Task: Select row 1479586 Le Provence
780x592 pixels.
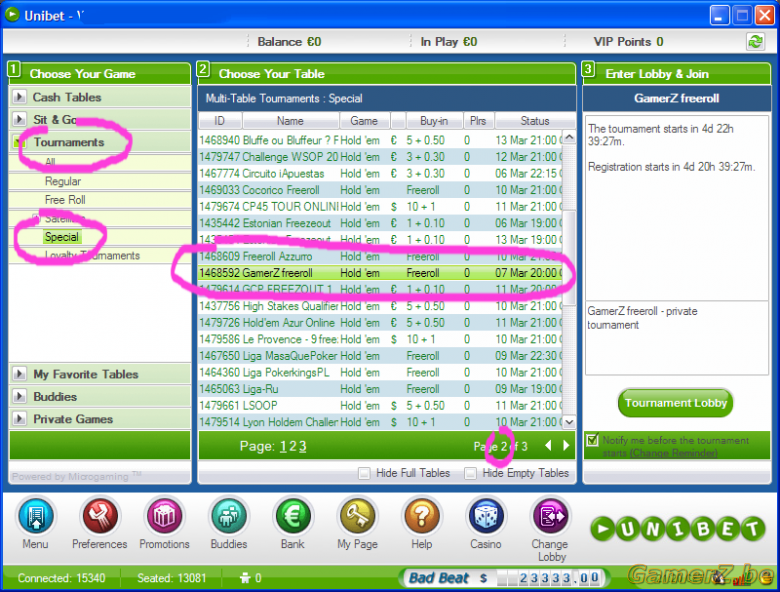Action: coord(381,339)
